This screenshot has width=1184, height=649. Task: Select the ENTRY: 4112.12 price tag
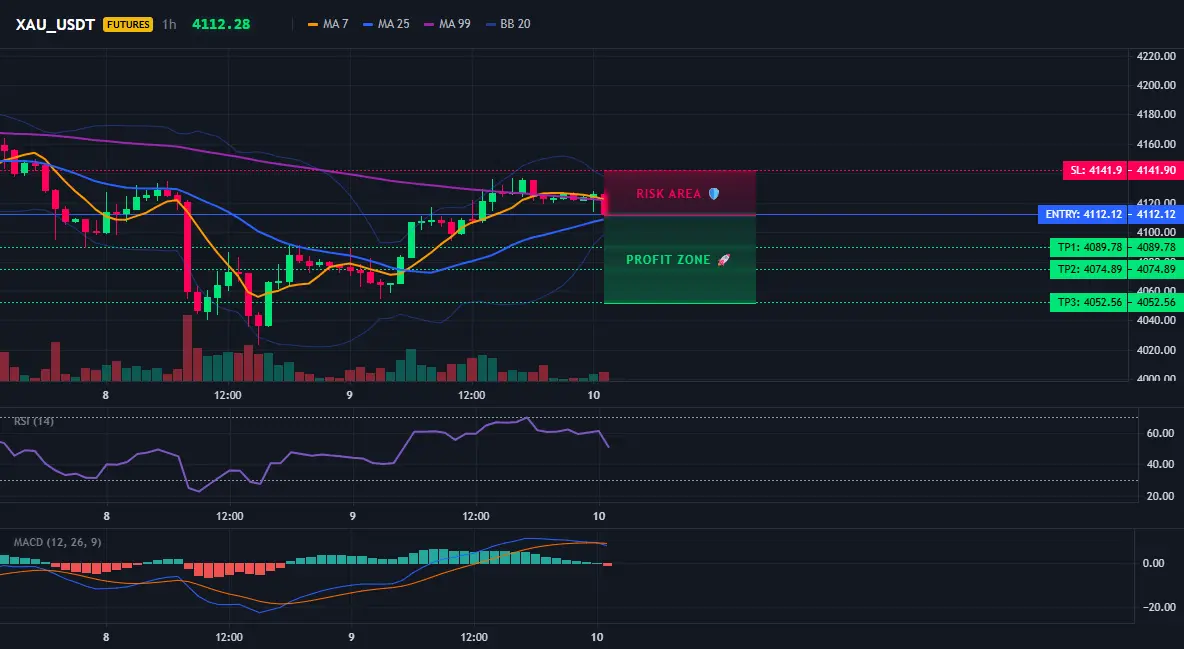1083,215
